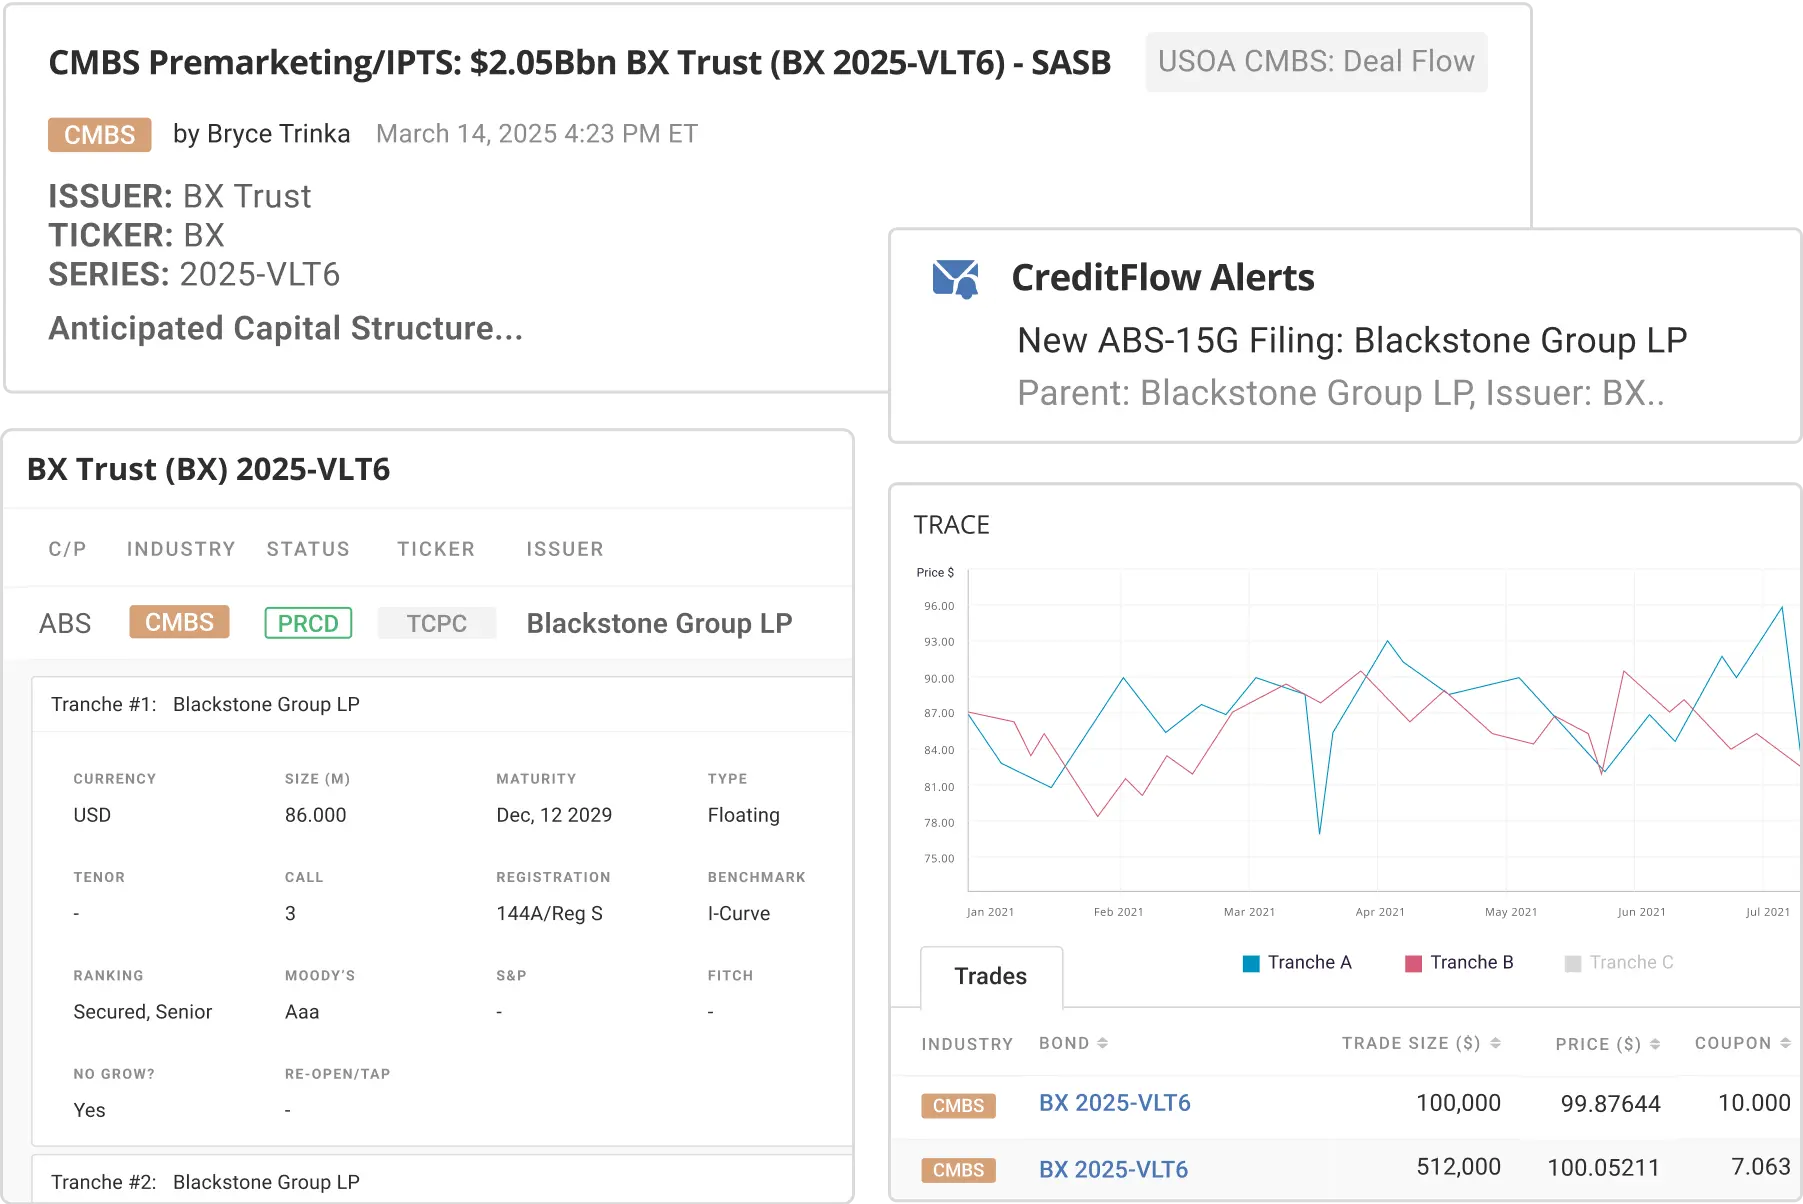
Task: Click the CreditFlow Alerts envelope icon
Action: [955, 279]
